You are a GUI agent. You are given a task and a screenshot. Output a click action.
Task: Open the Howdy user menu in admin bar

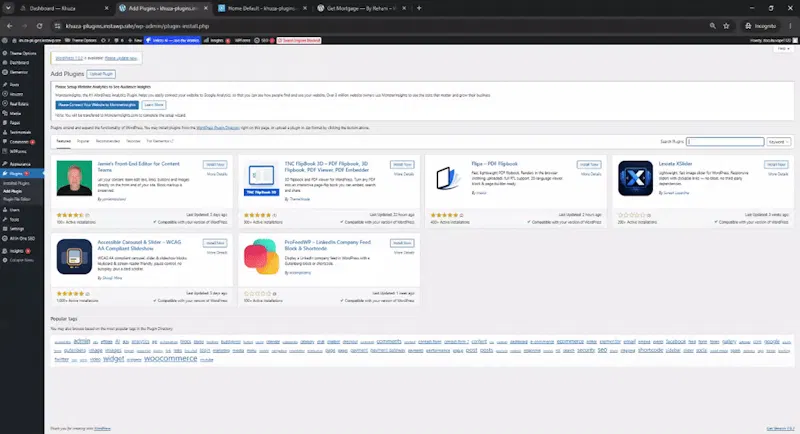pos(773,40)
